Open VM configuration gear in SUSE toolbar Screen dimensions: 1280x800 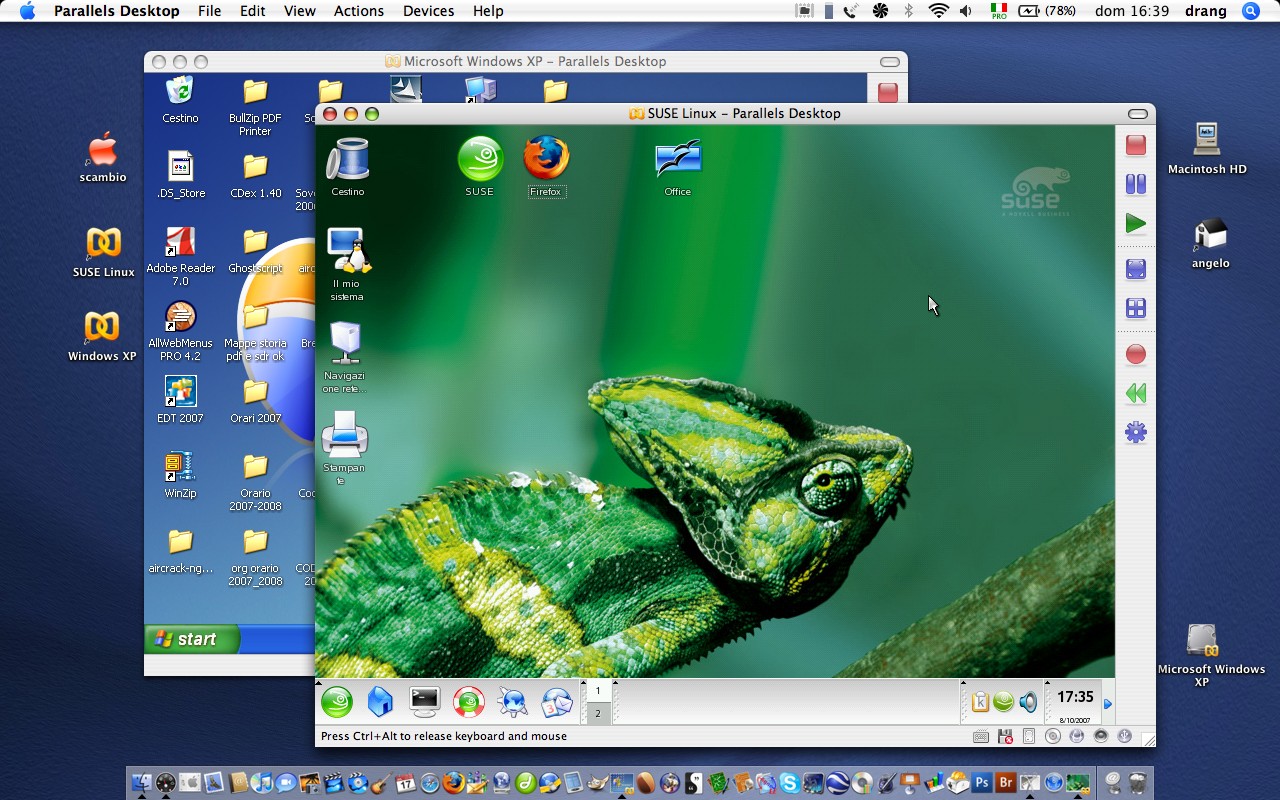point(1135,433)
